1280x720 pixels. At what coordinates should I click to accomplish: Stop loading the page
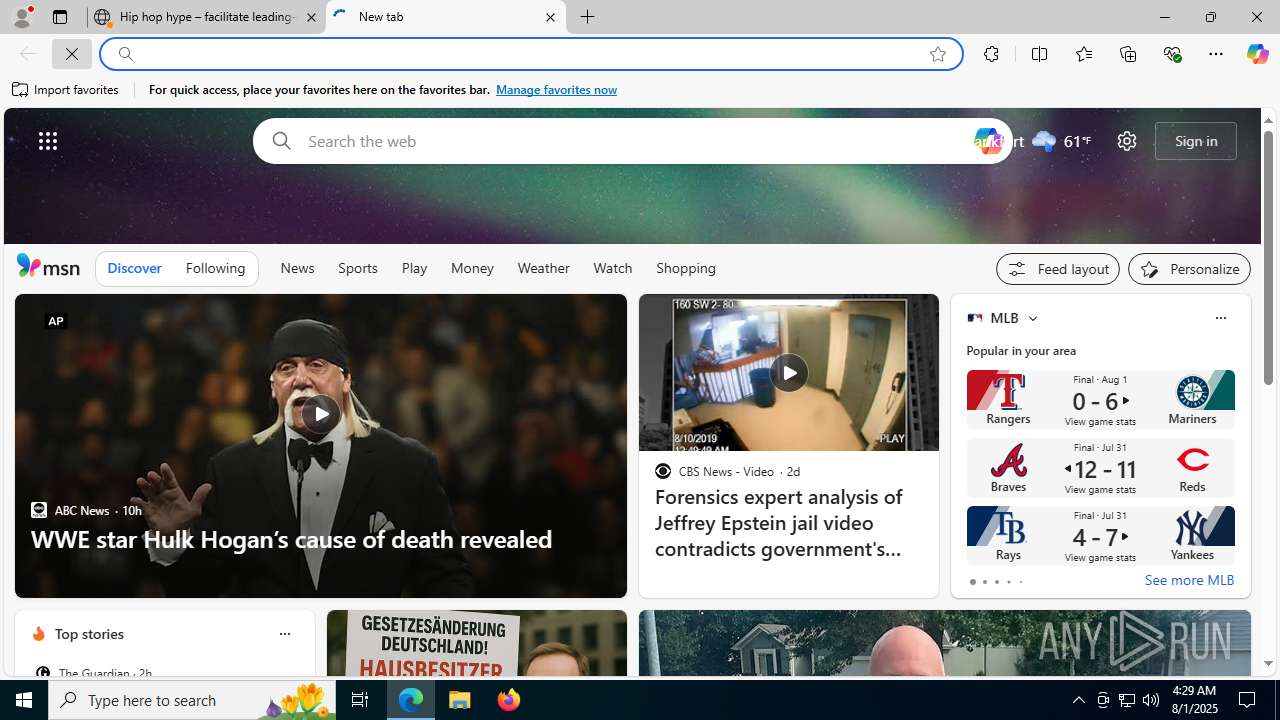(72, 54)
